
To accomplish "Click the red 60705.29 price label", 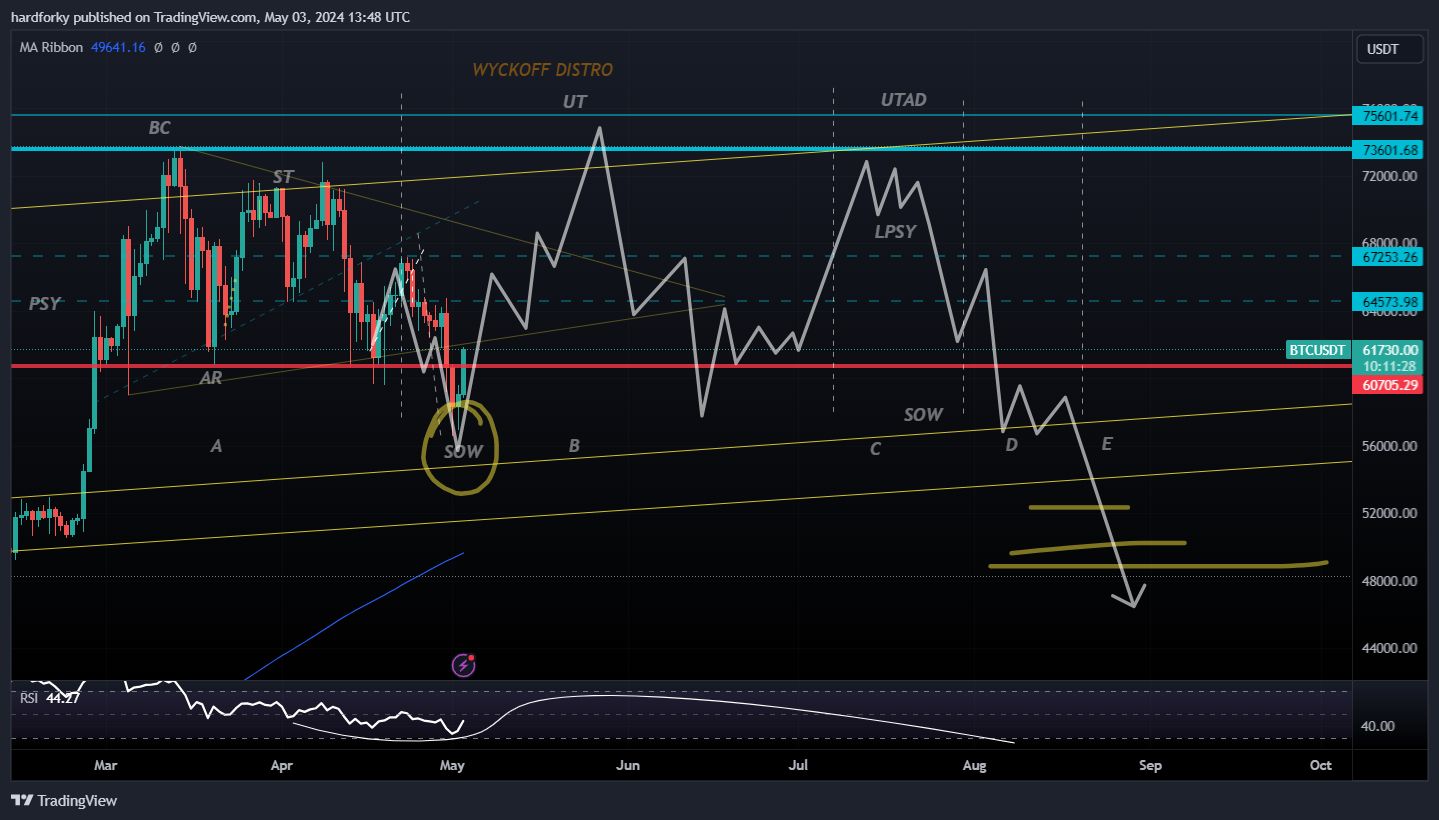I will 1388,385.
